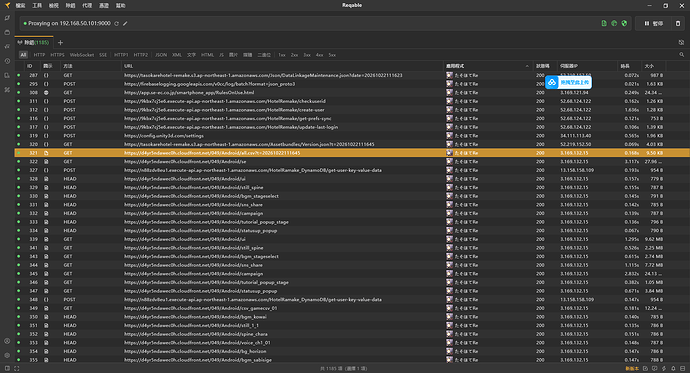Screen dimensions: 690x373
Task: Sort the list by the ID column header
Action: pyautogui.click(x=29, y=66)
